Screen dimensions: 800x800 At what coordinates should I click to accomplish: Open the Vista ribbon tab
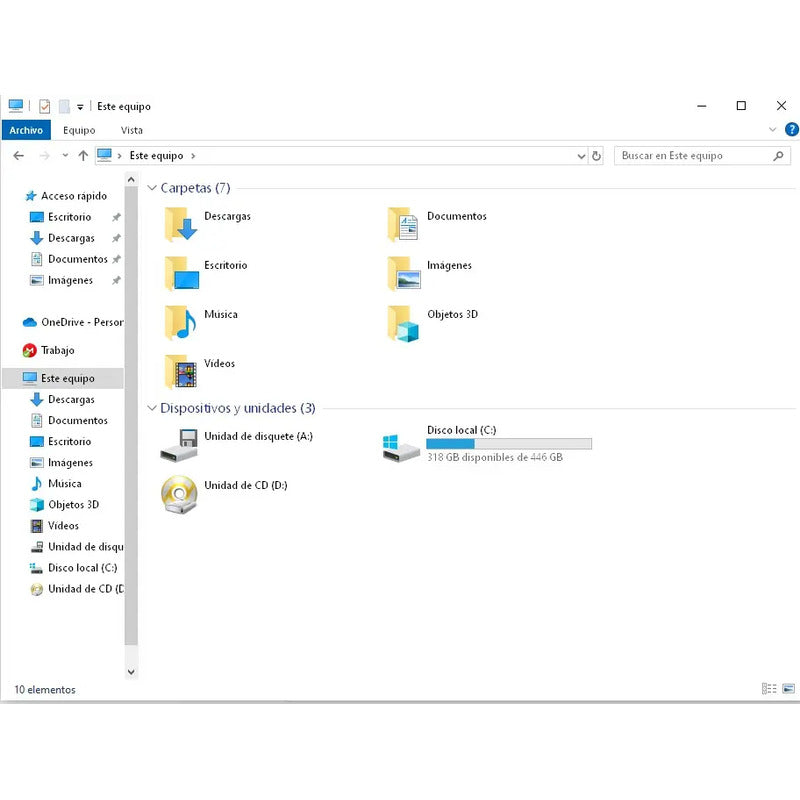click(x=132, y=130)
